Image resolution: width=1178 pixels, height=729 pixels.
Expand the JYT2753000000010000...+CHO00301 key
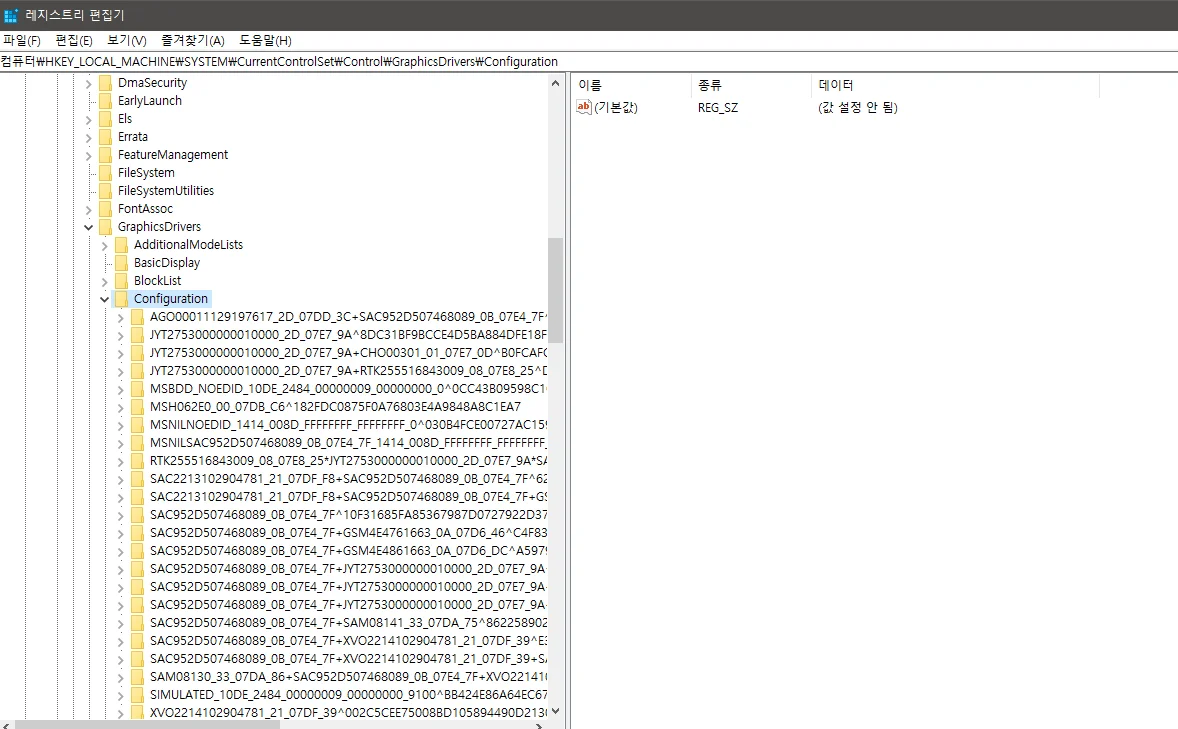click(x=120, y=353)
